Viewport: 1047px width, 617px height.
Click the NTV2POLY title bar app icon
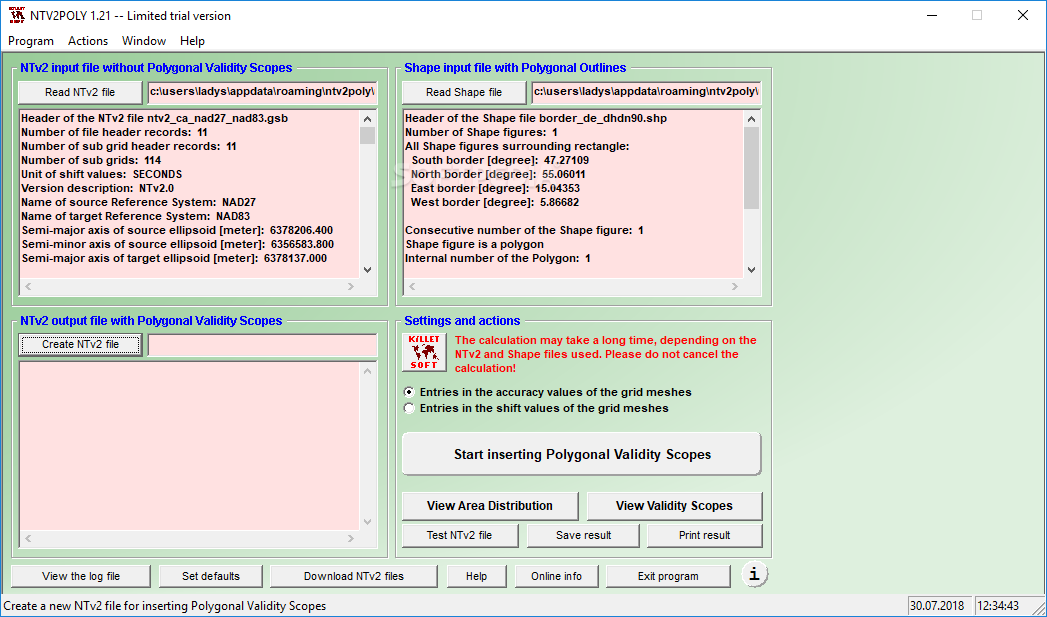[17, 15]
